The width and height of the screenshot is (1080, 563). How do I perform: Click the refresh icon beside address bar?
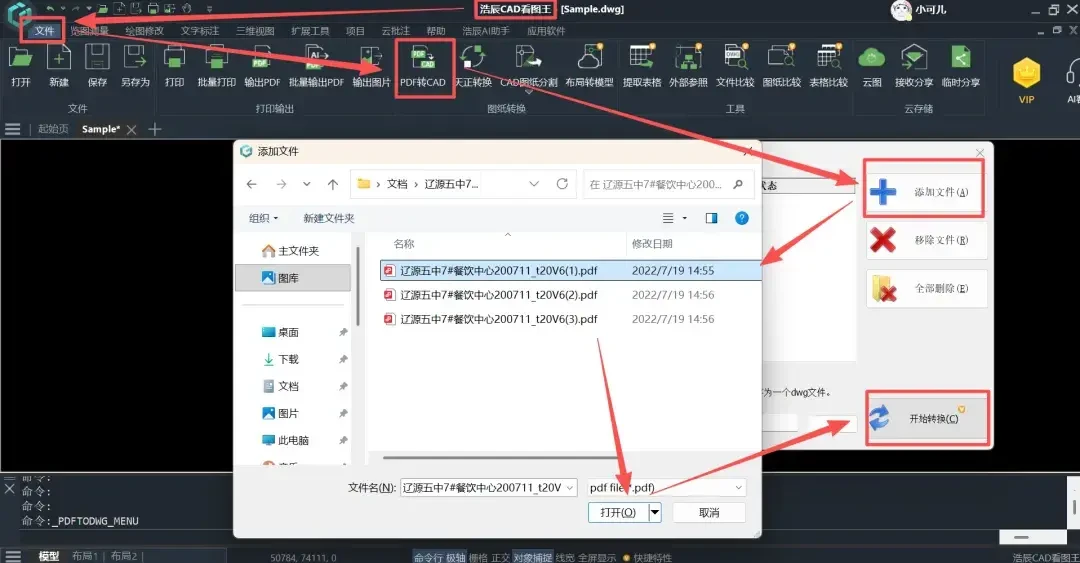pyautogui.click(x=562, y=184)
